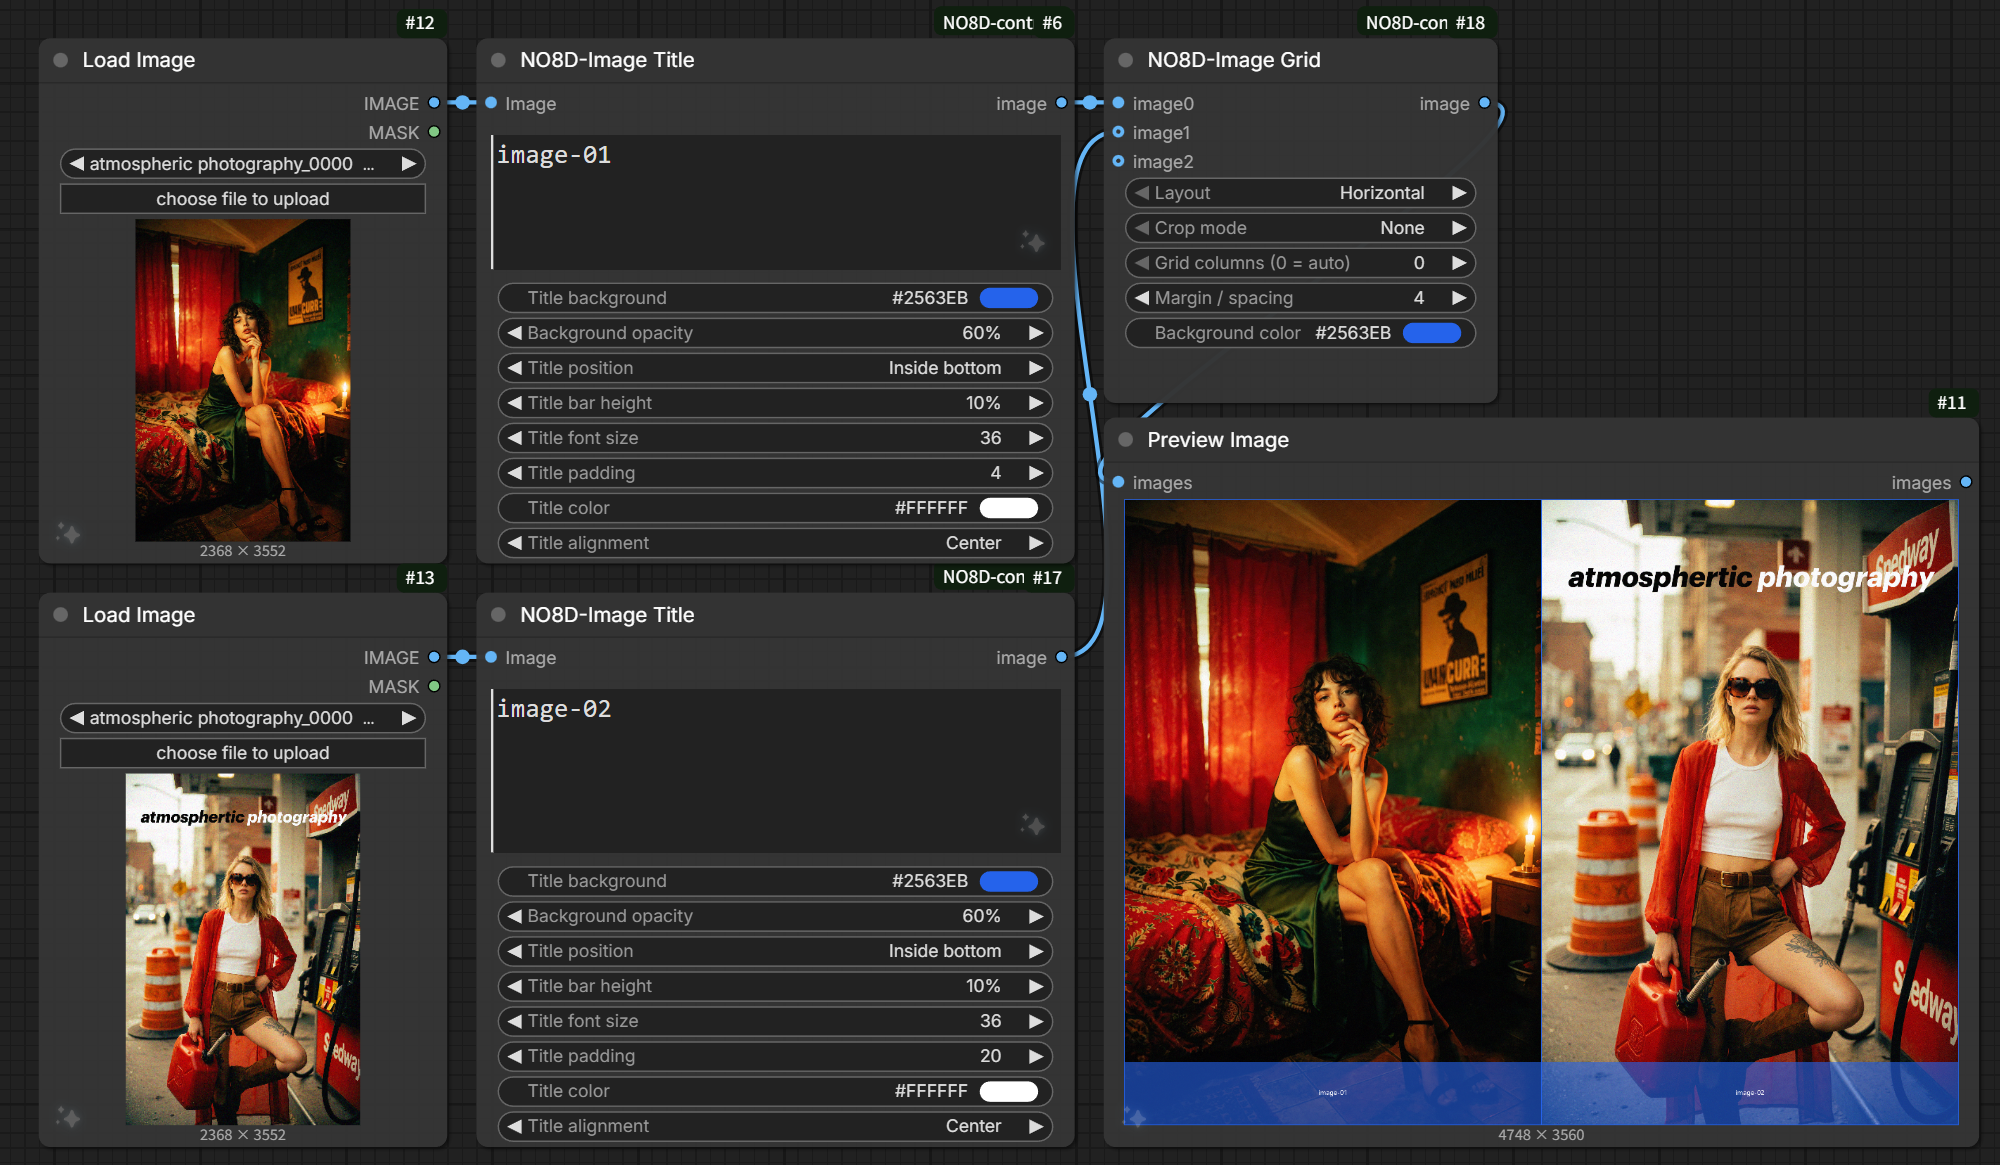Click the IMAGE output socket on Load Image #12
Screen dimensions: 2000x1165
tap(434, 103)
